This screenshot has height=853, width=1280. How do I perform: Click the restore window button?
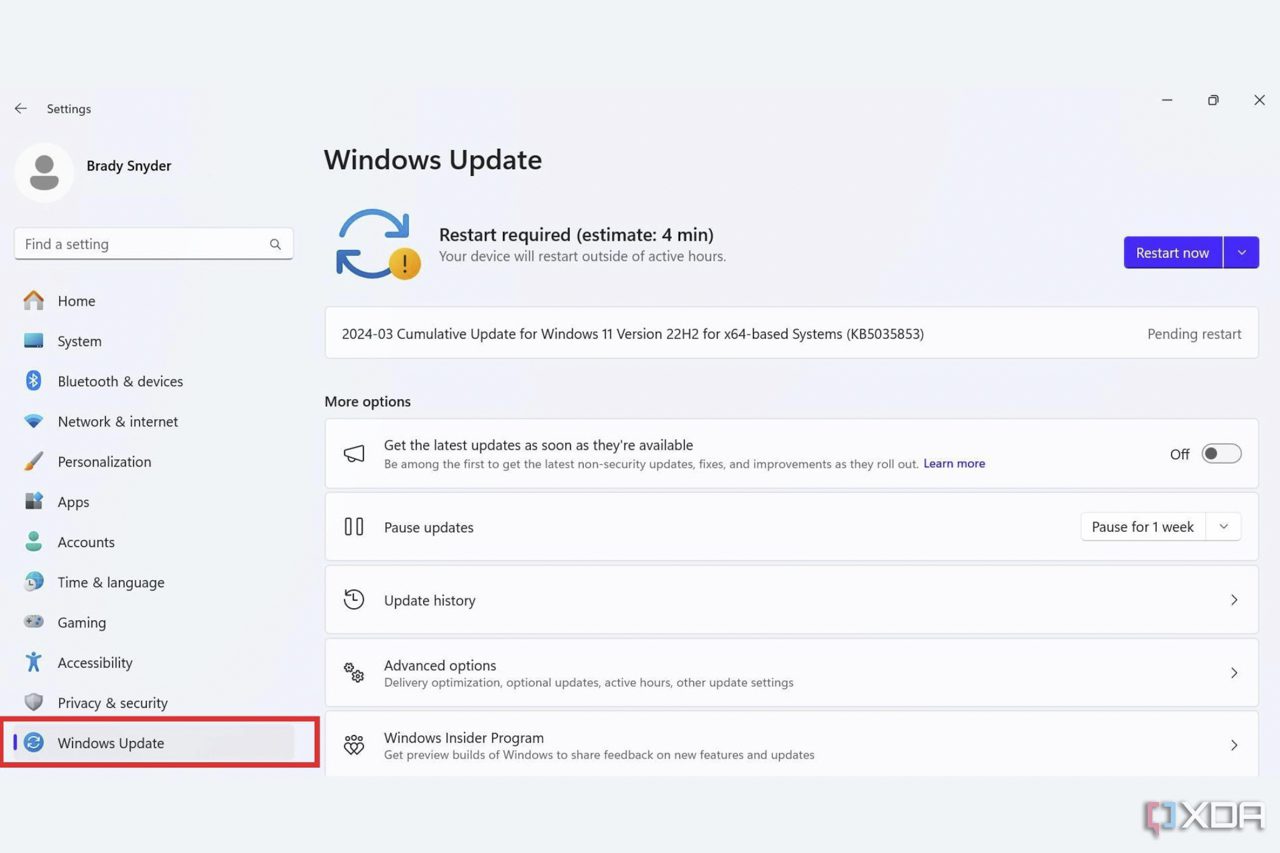coord(1213,100)
